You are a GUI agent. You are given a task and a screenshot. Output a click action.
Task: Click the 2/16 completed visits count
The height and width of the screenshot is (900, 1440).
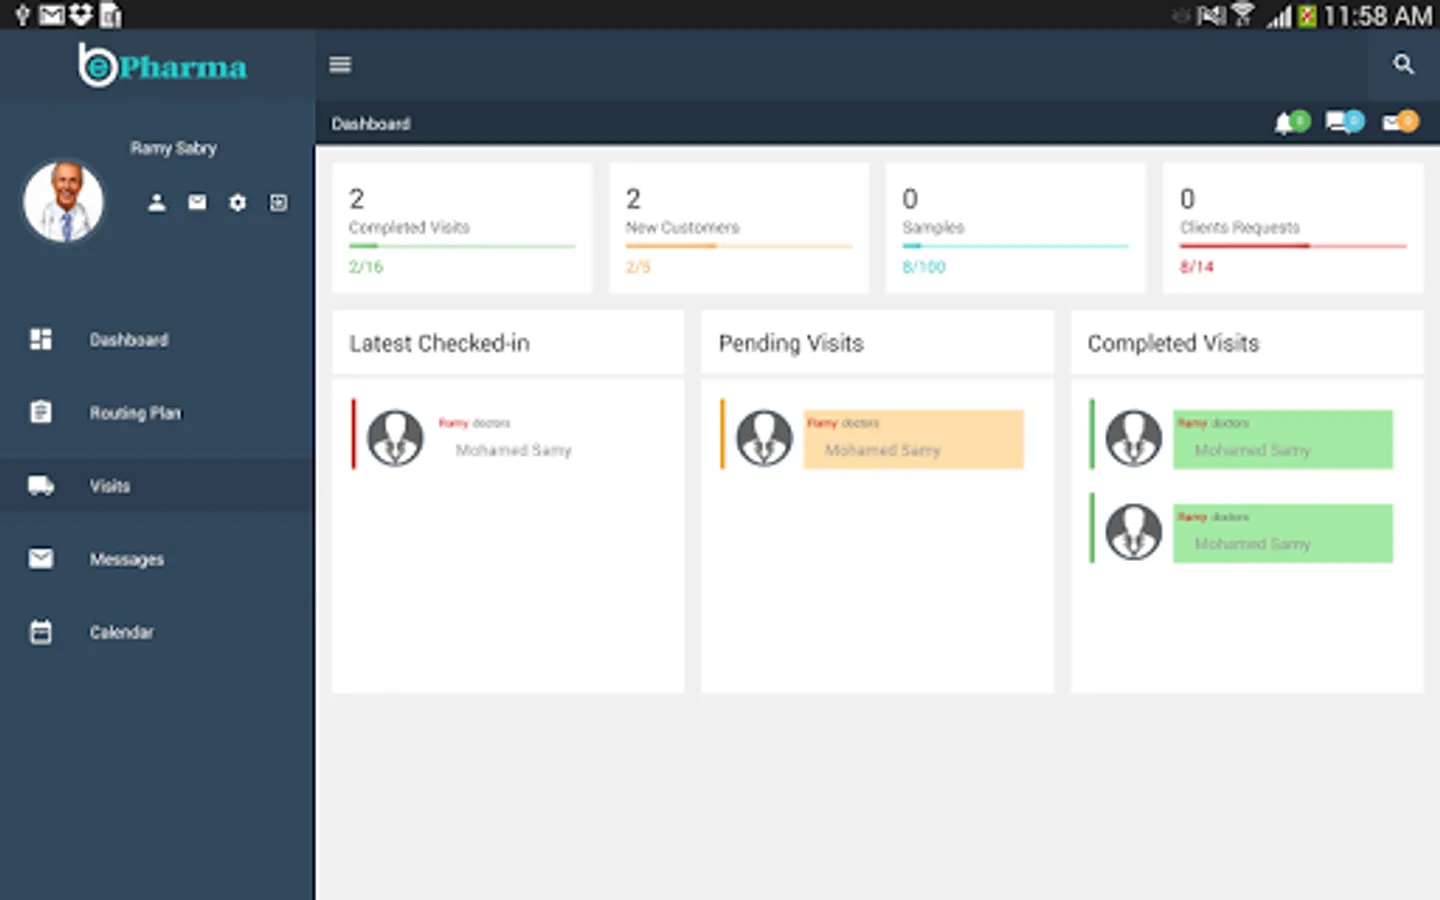click(x=366, y=267)
